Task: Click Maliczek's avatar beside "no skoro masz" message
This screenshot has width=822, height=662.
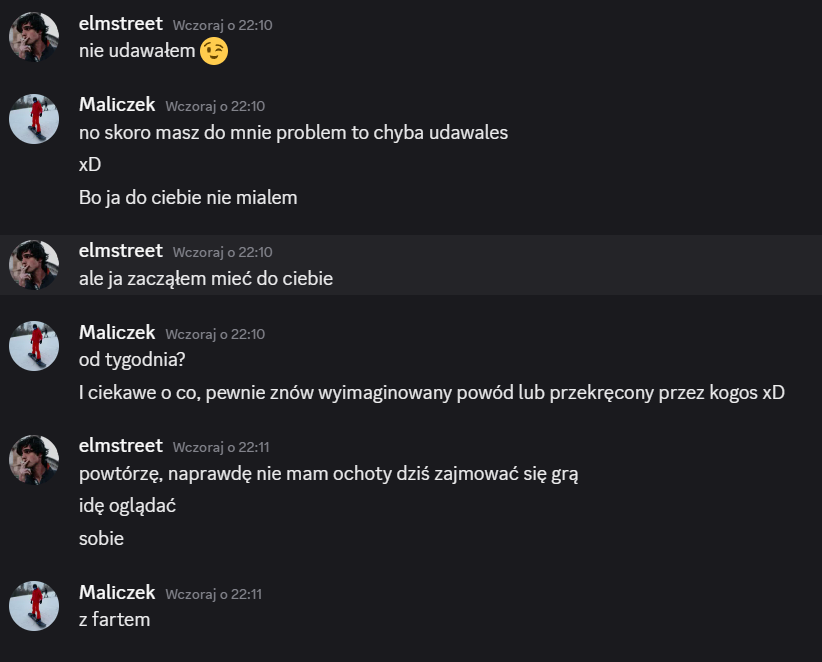Action: [34, 119]
